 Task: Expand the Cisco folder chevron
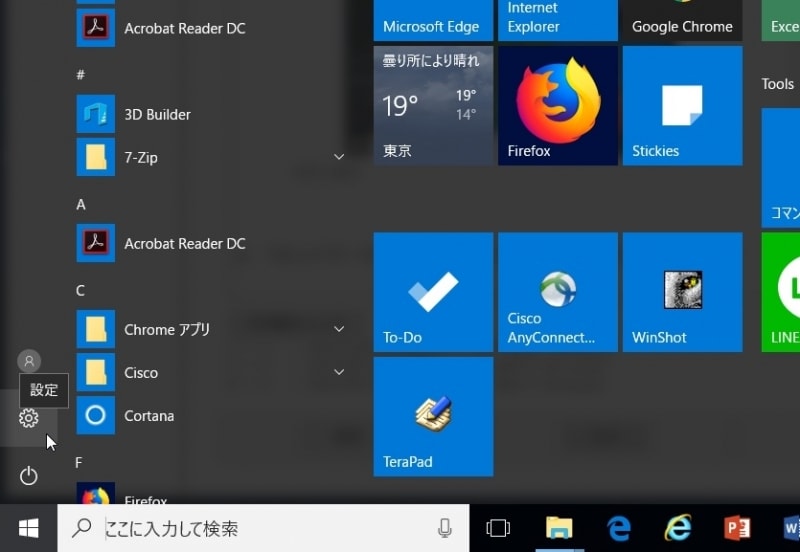[339, 372]
